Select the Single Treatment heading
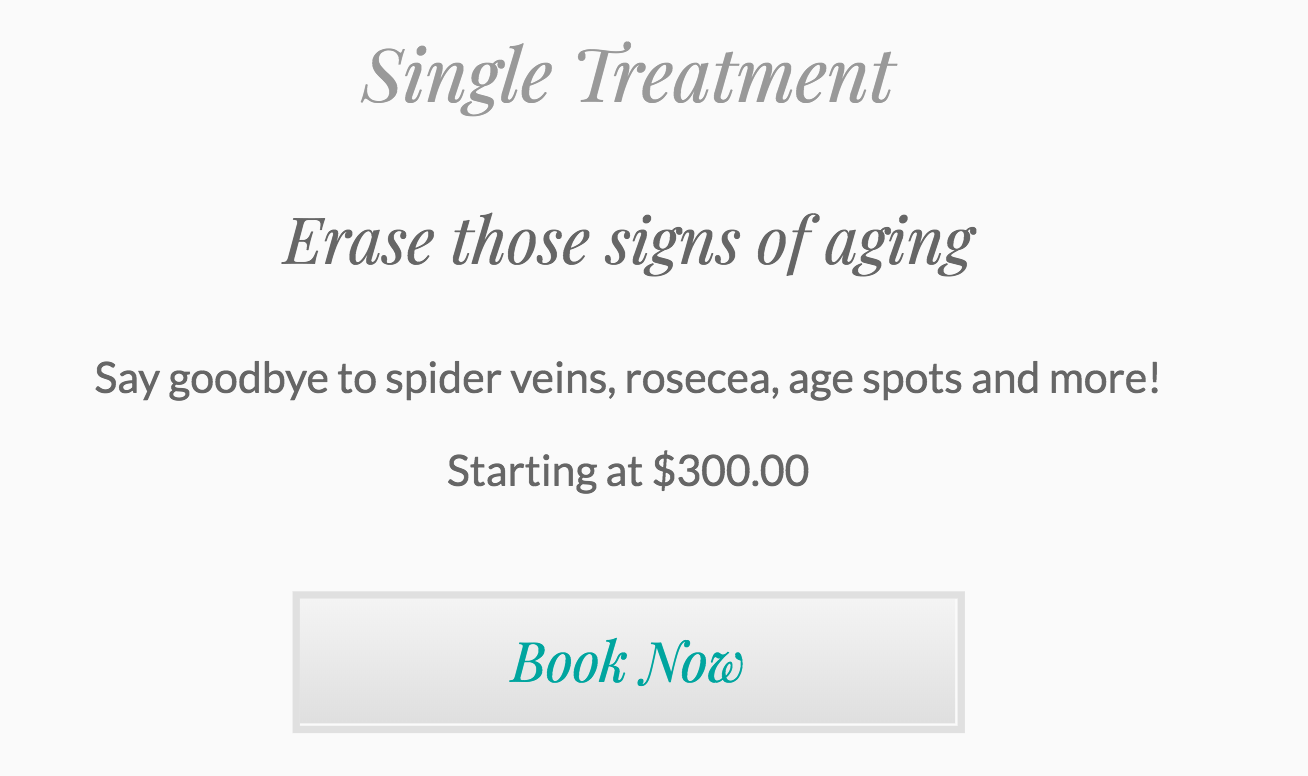The width and height of the screenshot is (1308, 776). click(x=628, y=76)
